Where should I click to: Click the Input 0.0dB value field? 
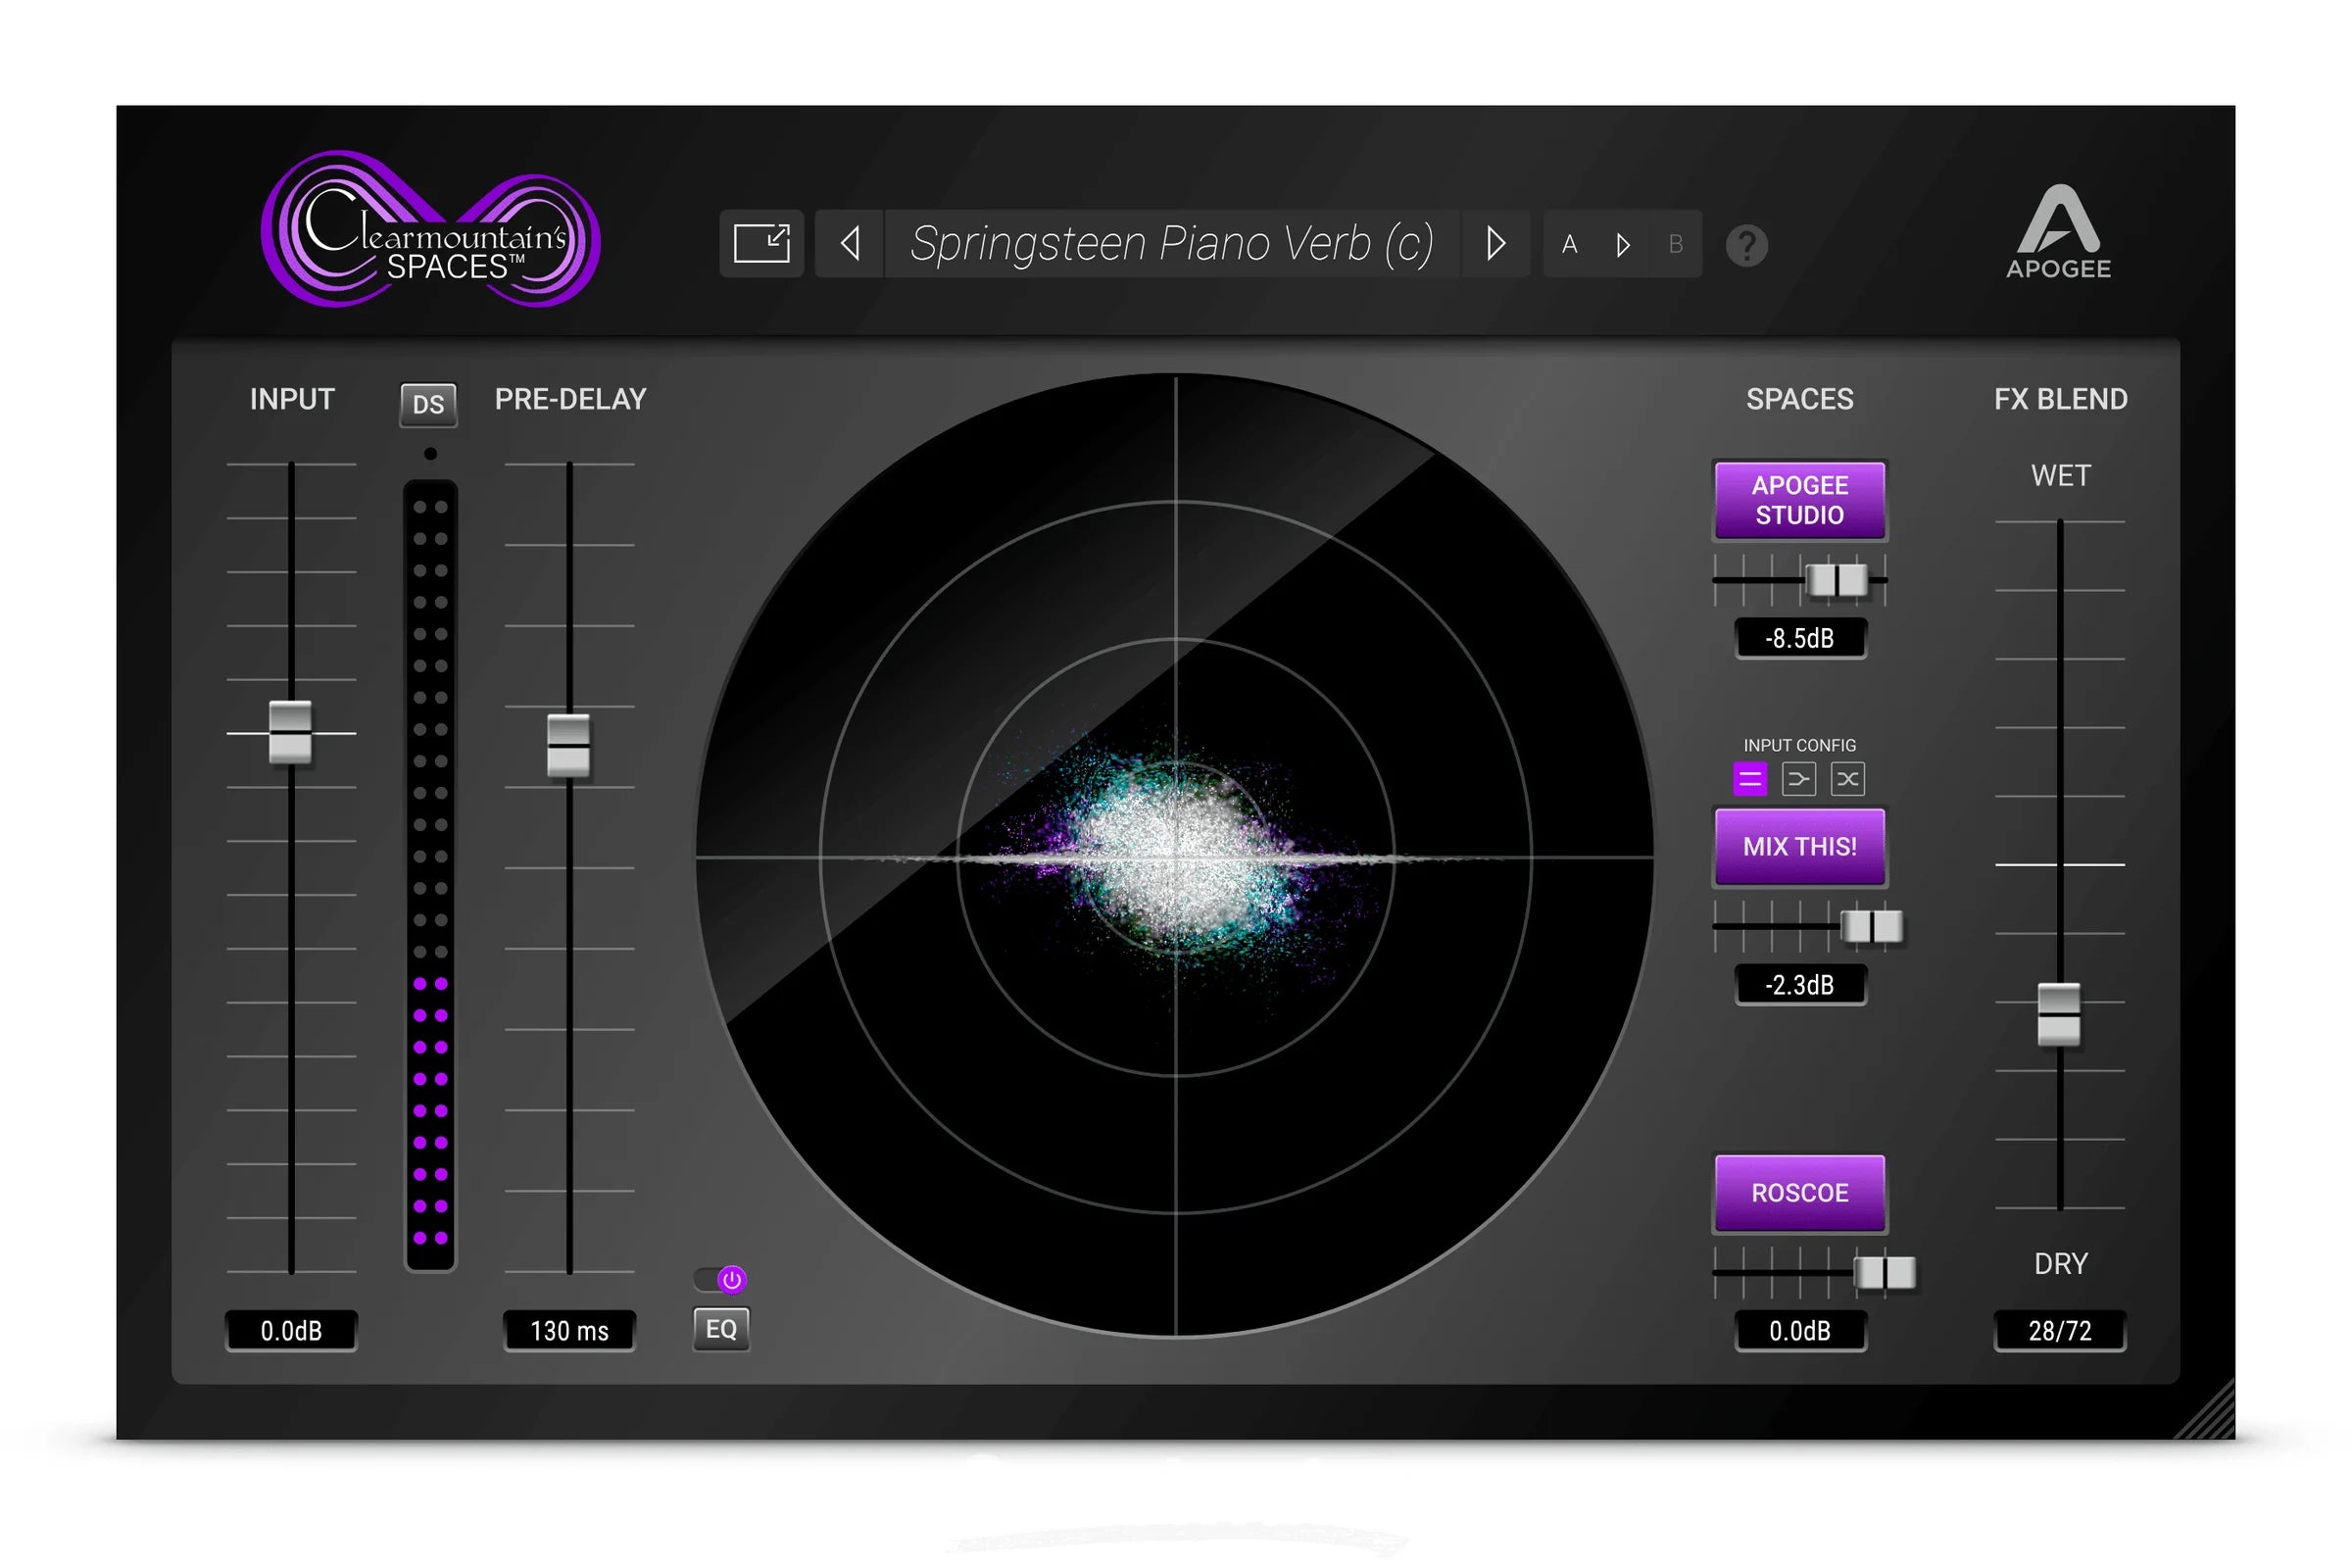pyautogui.click(x=291, y=1331)
